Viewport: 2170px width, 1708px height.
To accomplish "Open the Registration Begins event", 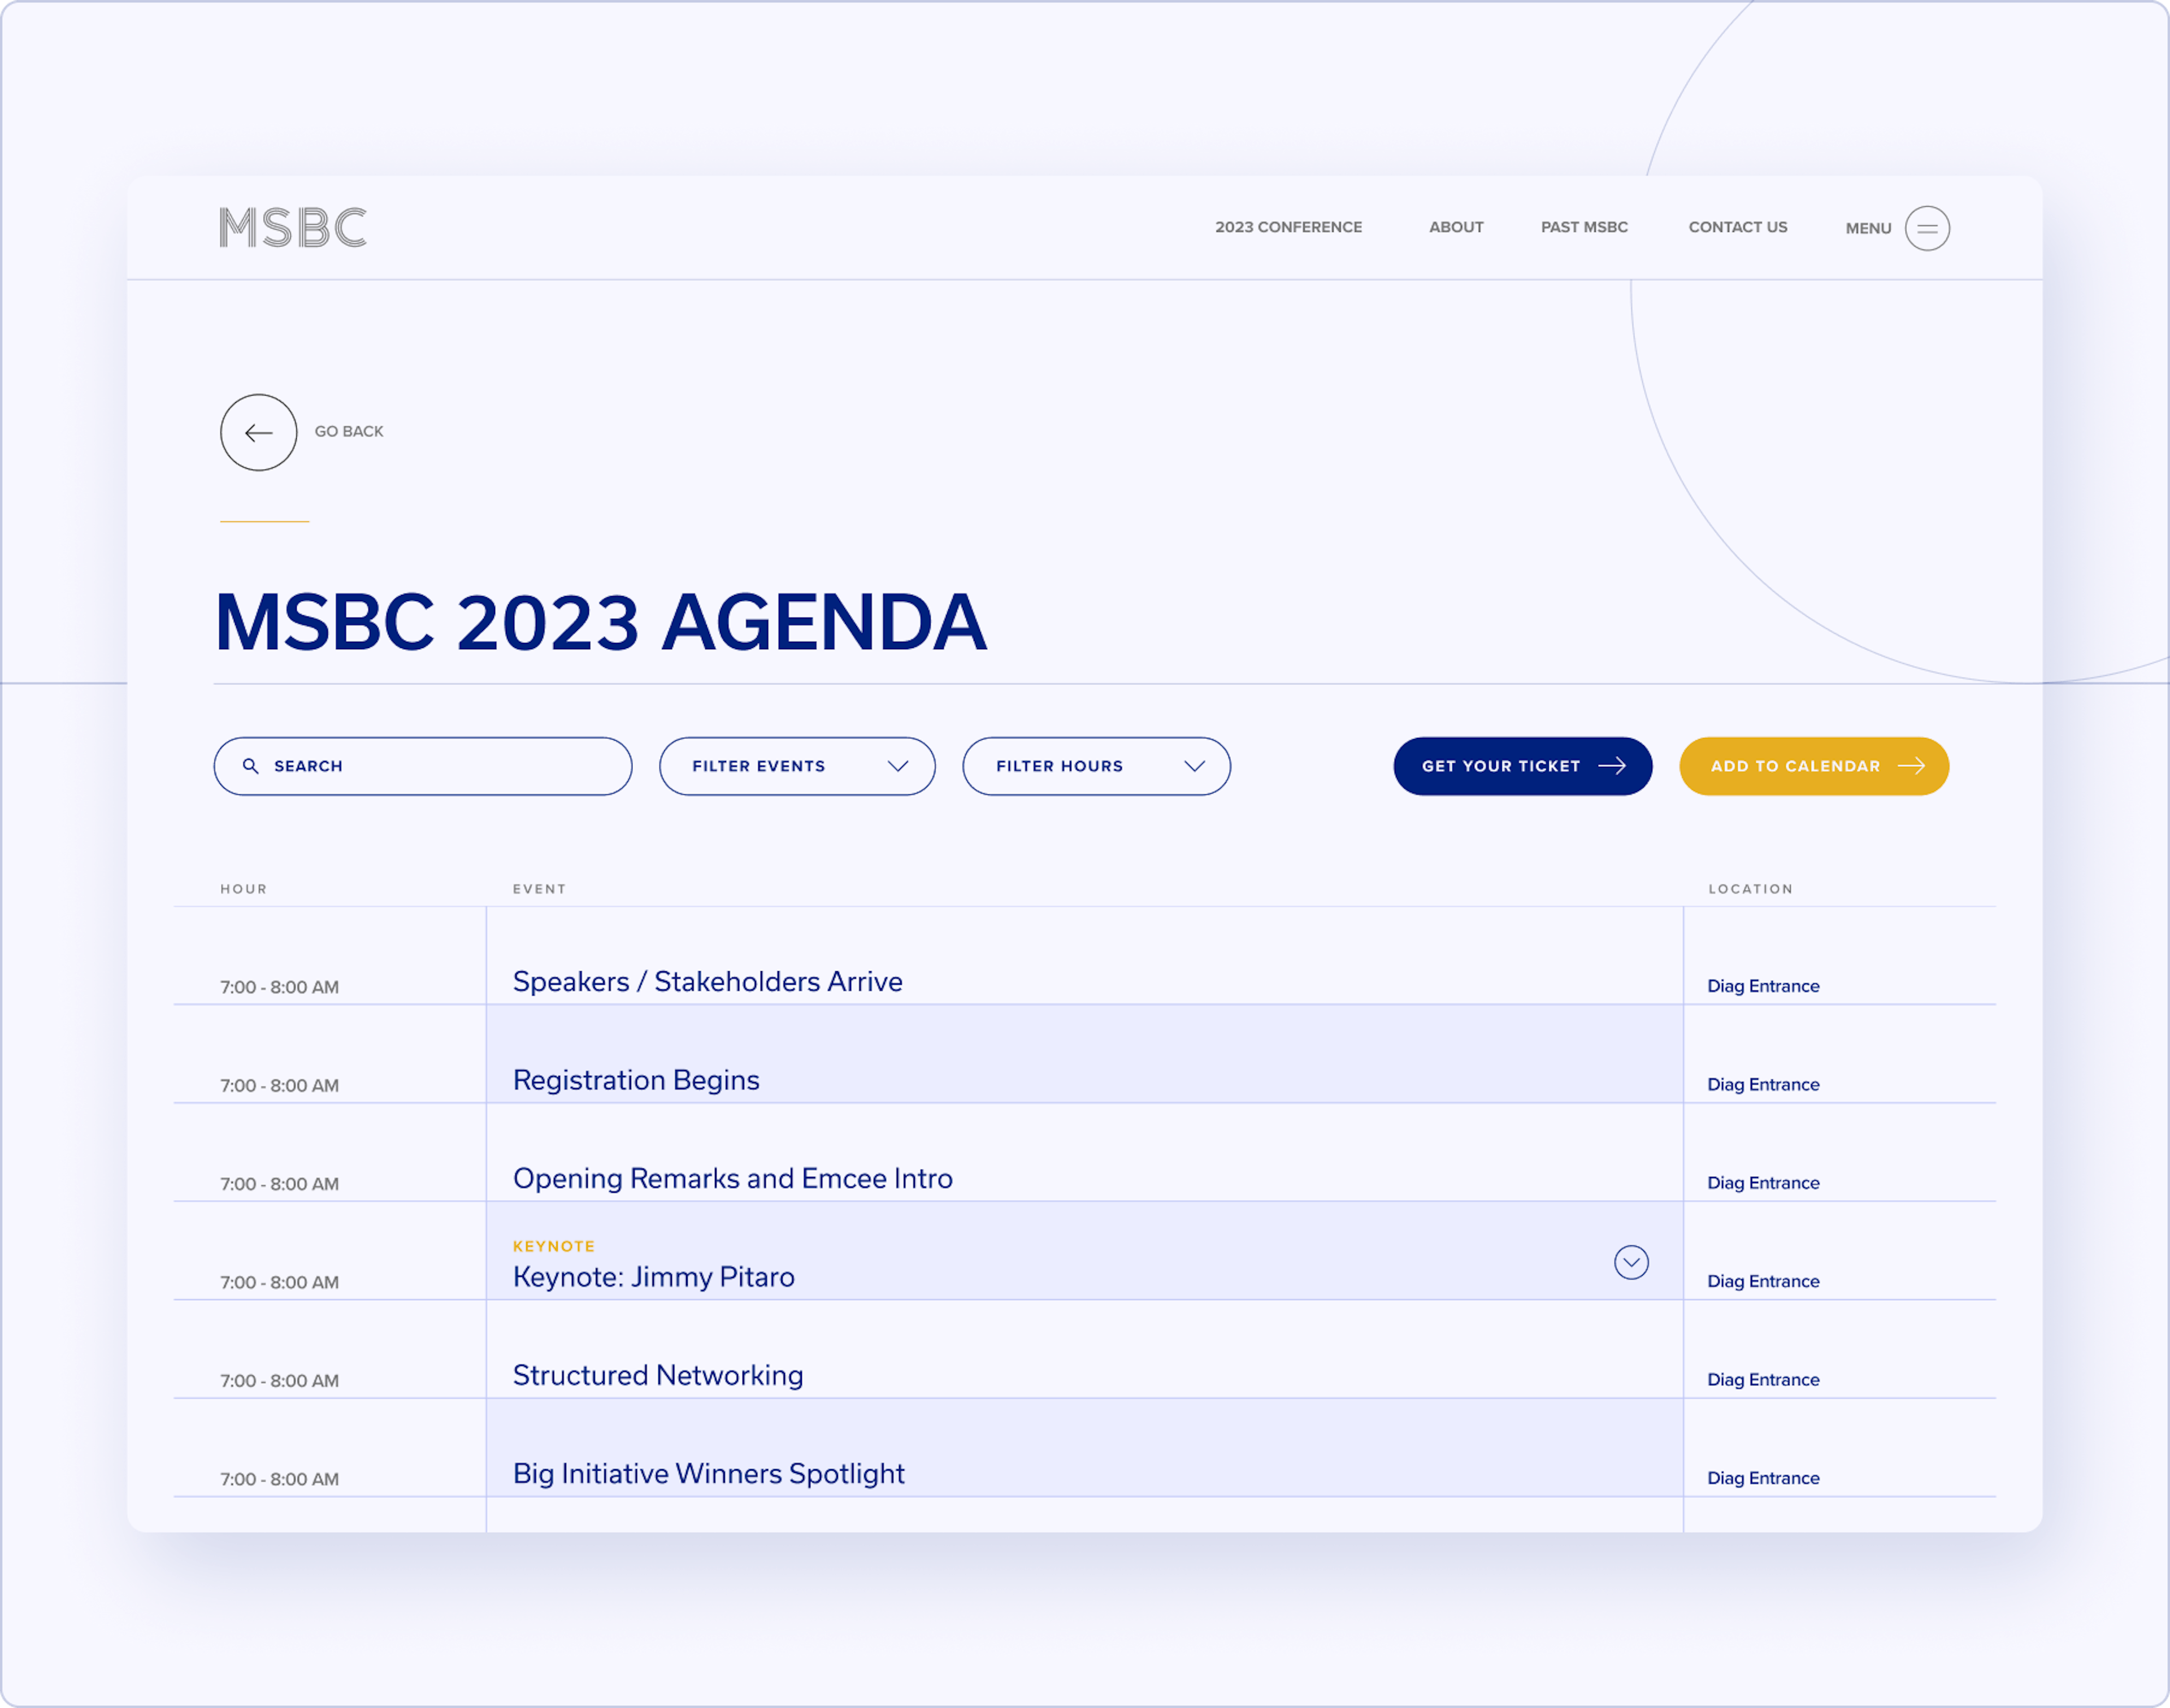I will click(x=636, y=1080).
